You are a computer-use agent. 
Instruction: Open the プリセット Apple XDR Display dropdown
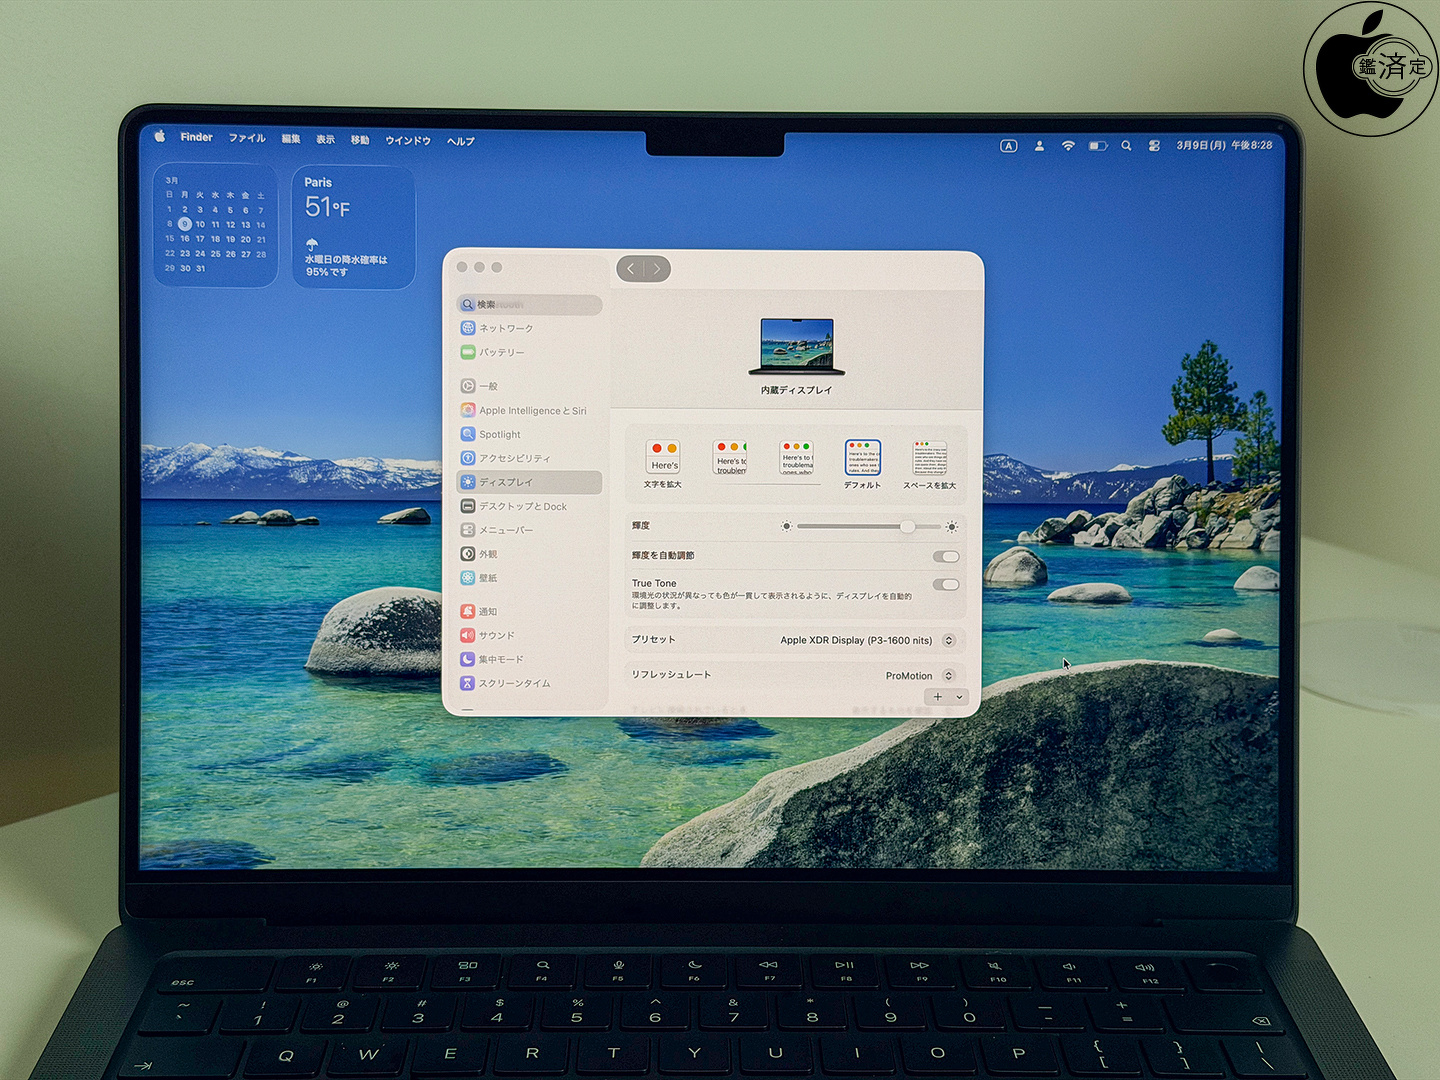(x=948, y=640)
